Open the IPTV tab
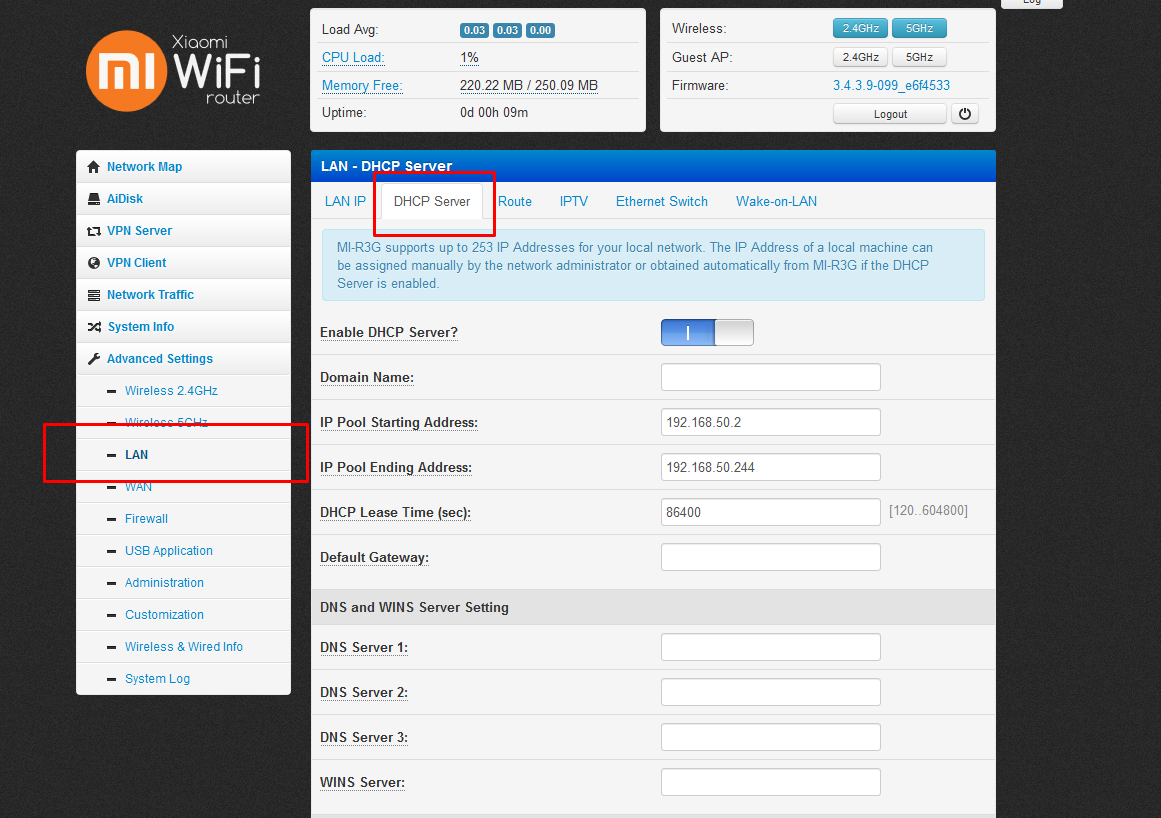 pos(573,201)
